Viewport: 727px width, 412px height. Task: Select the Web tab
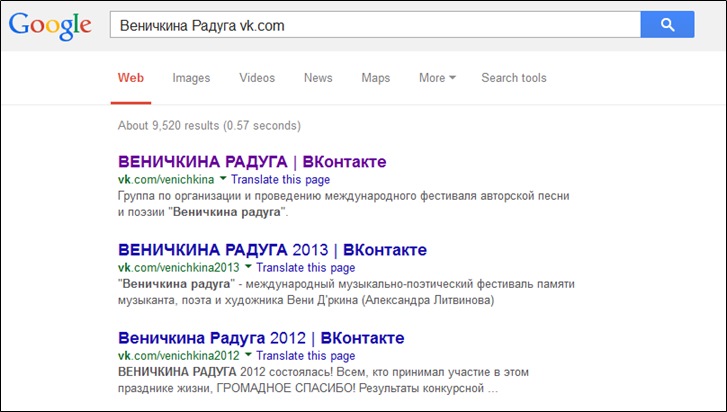point(131,78)
